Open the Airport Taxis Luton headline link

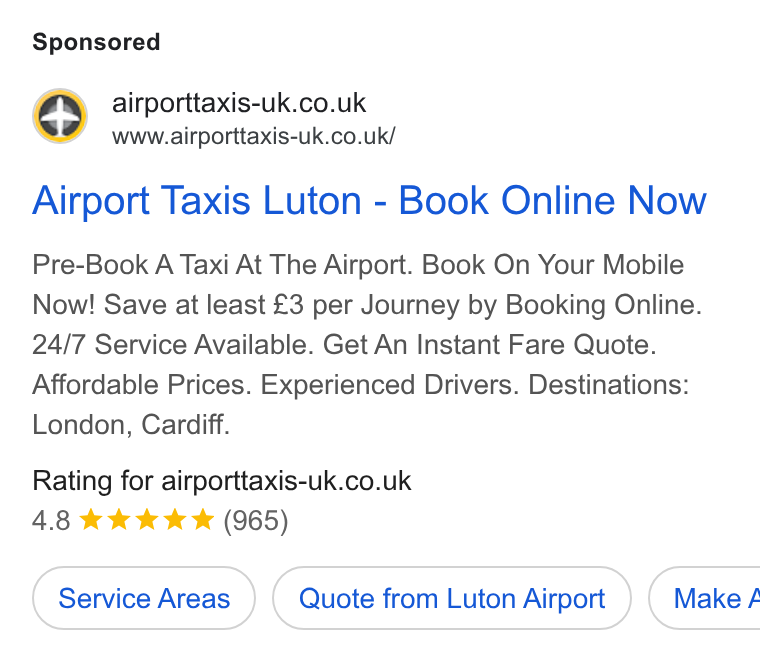[x=369, y=201]
